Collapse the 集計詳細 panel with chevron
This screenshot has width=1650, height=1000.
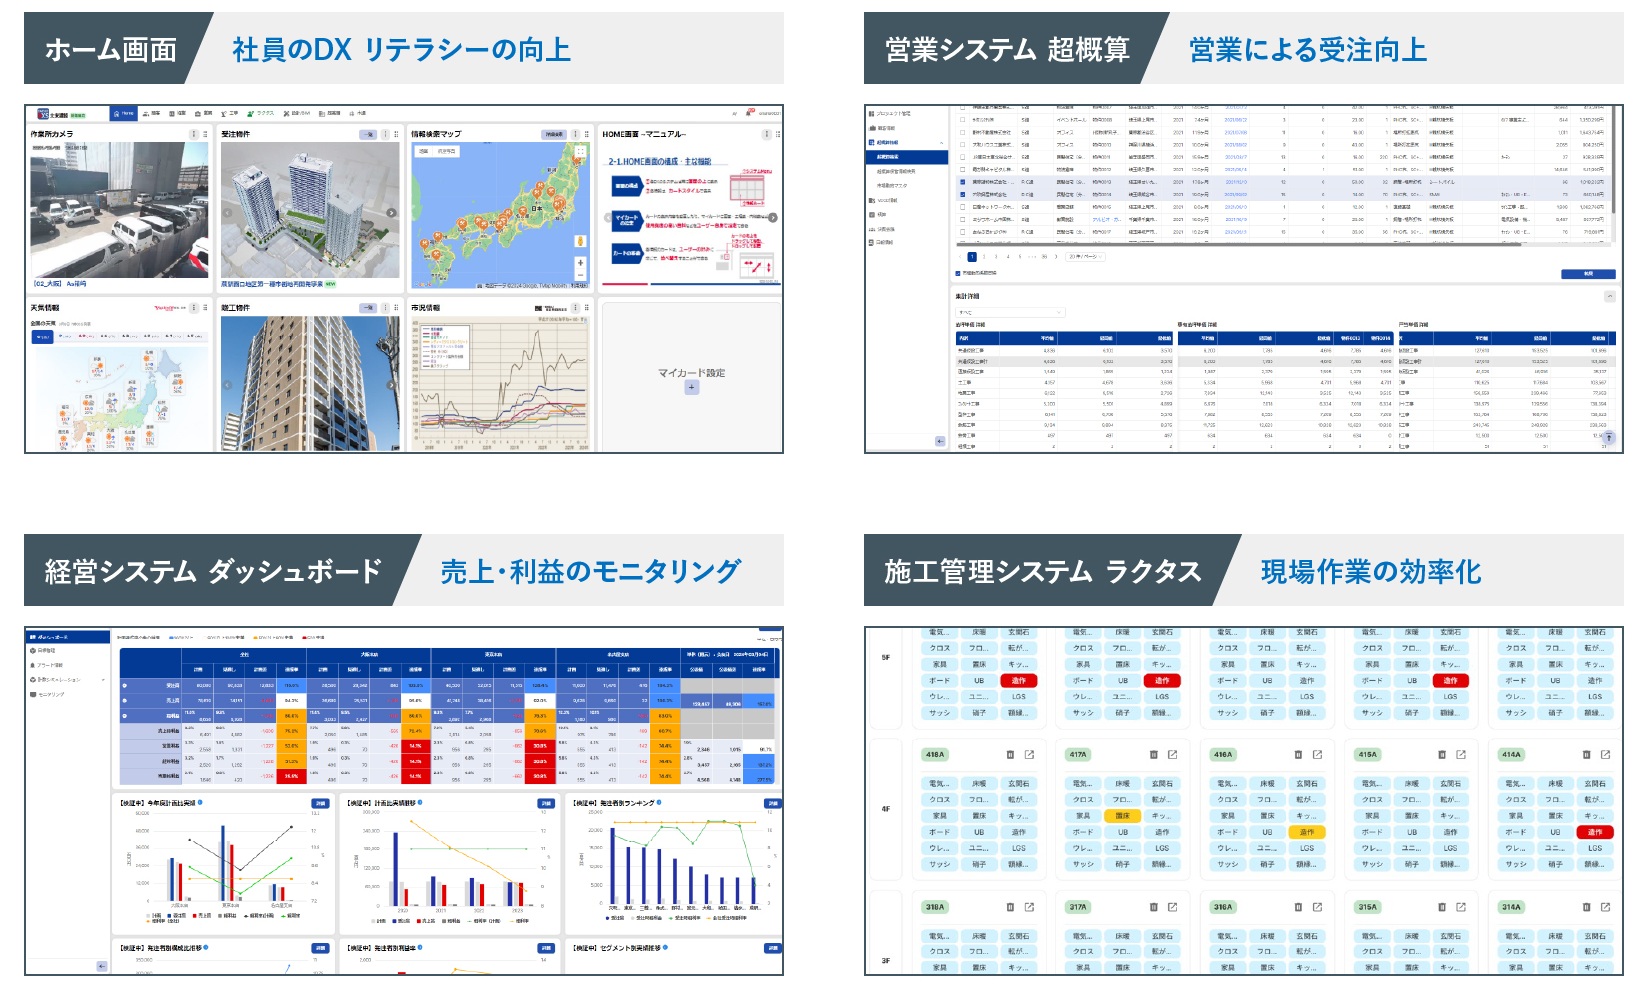coord(1609,297)
